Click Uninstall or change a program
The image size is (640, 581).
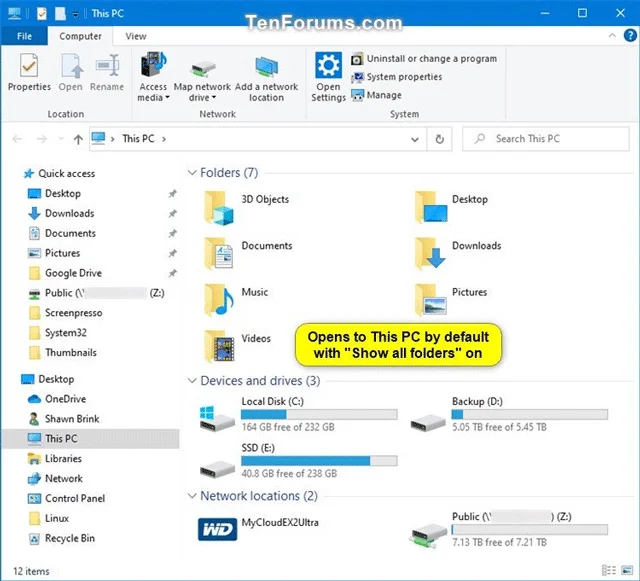click(424, 59)
